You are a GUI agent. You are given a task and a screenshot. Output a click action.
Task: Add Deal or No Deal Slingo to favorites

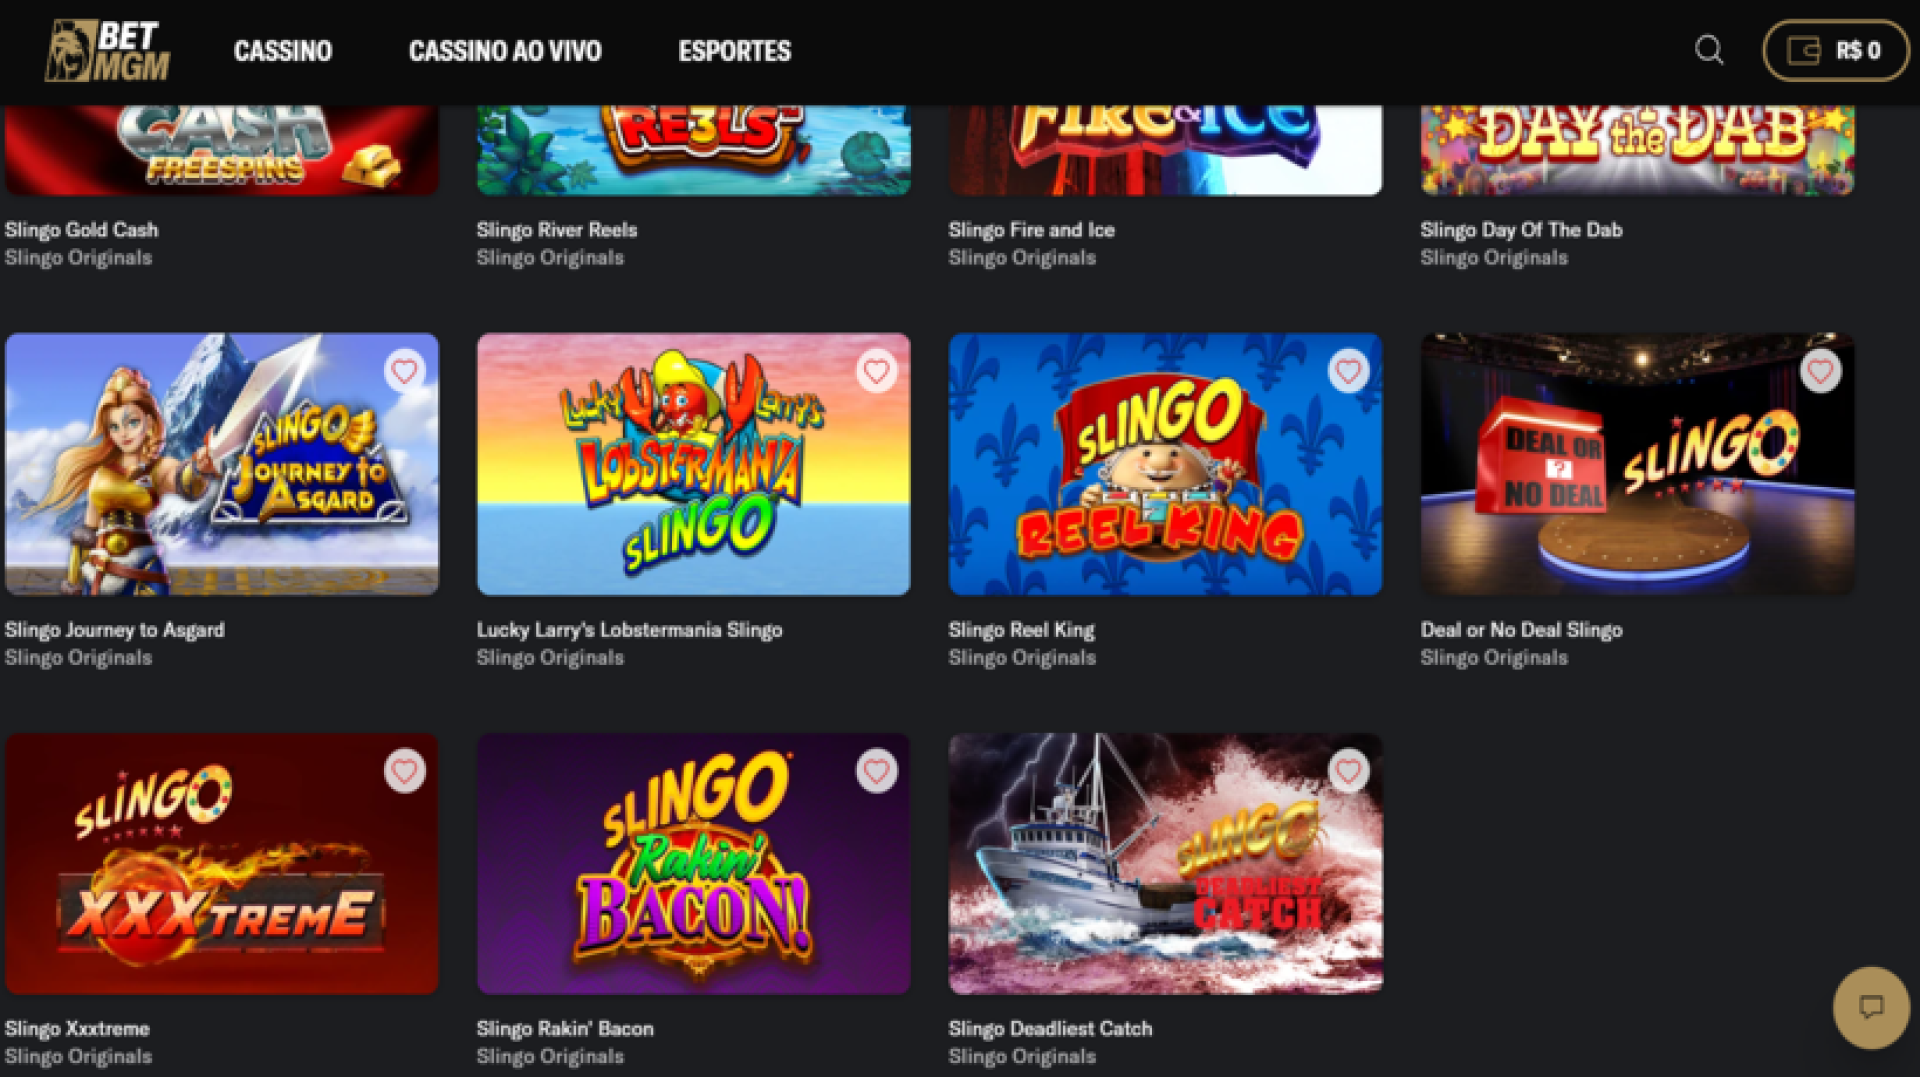pos(1820,372)
